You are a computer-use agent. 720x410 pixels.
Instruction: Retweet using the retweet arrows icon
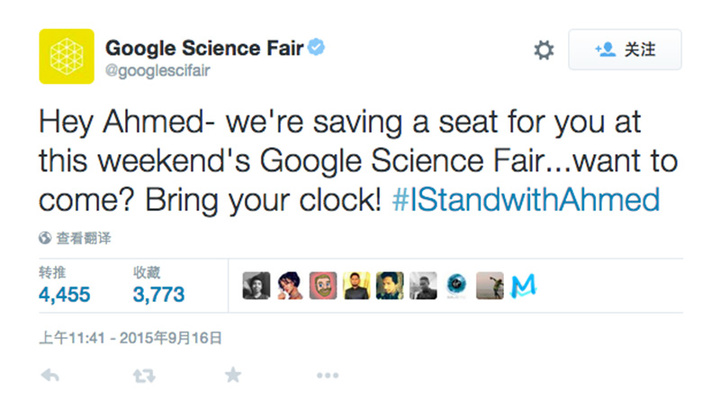pos(144,375)
